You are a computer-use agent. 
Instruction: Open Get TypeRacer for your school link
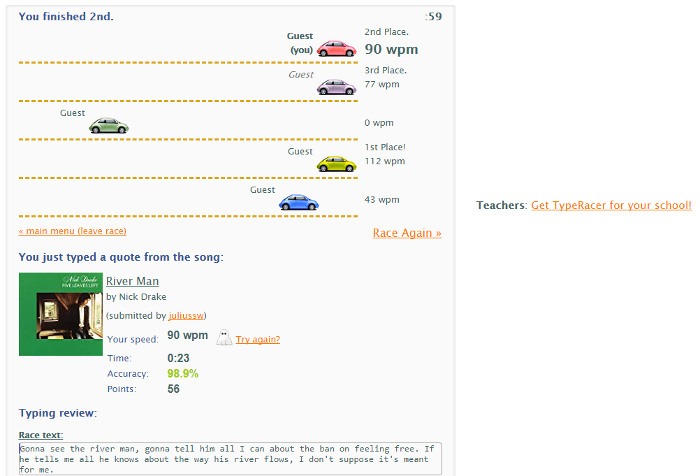coord(611,205)
